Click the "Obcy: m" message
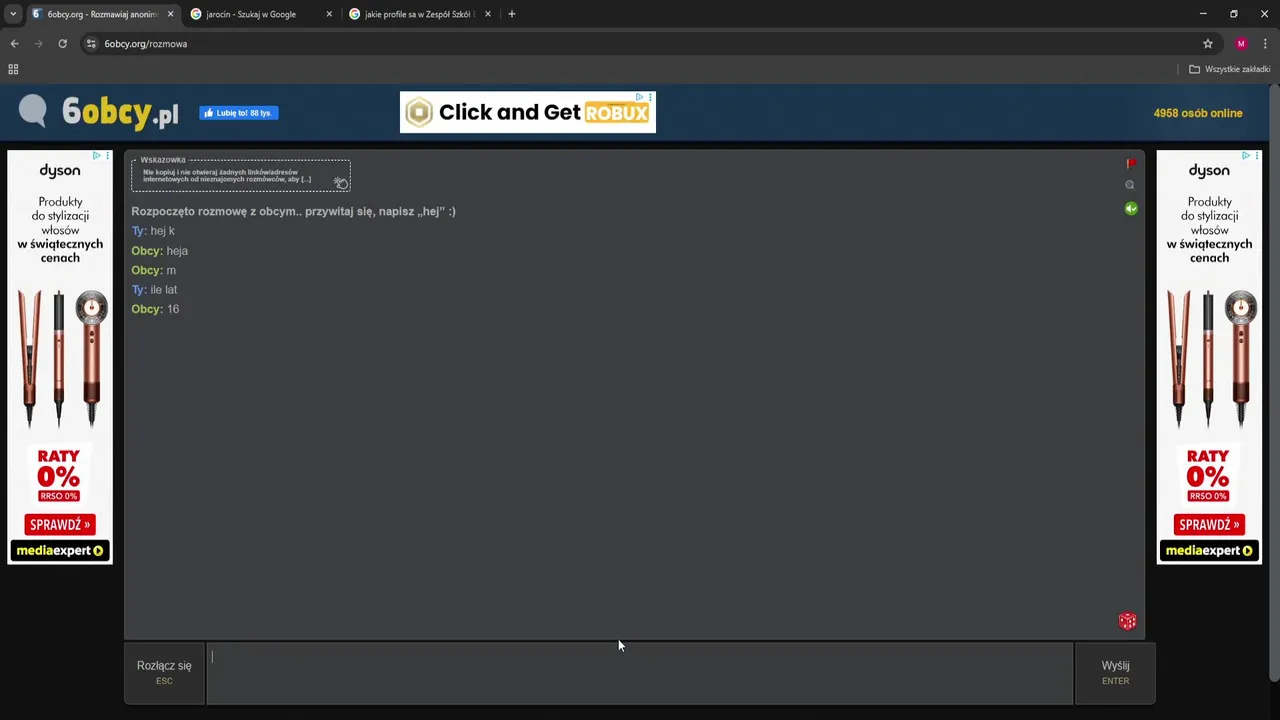The width and height of the screenshot is (1280, 720). coord(154,270)
